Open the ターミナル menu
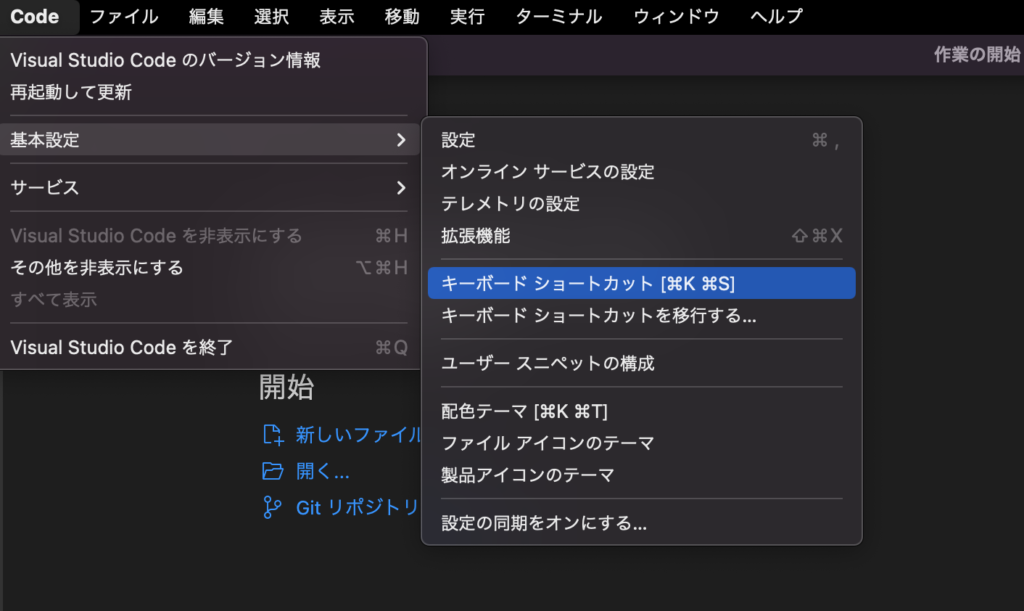 [558, 16]
